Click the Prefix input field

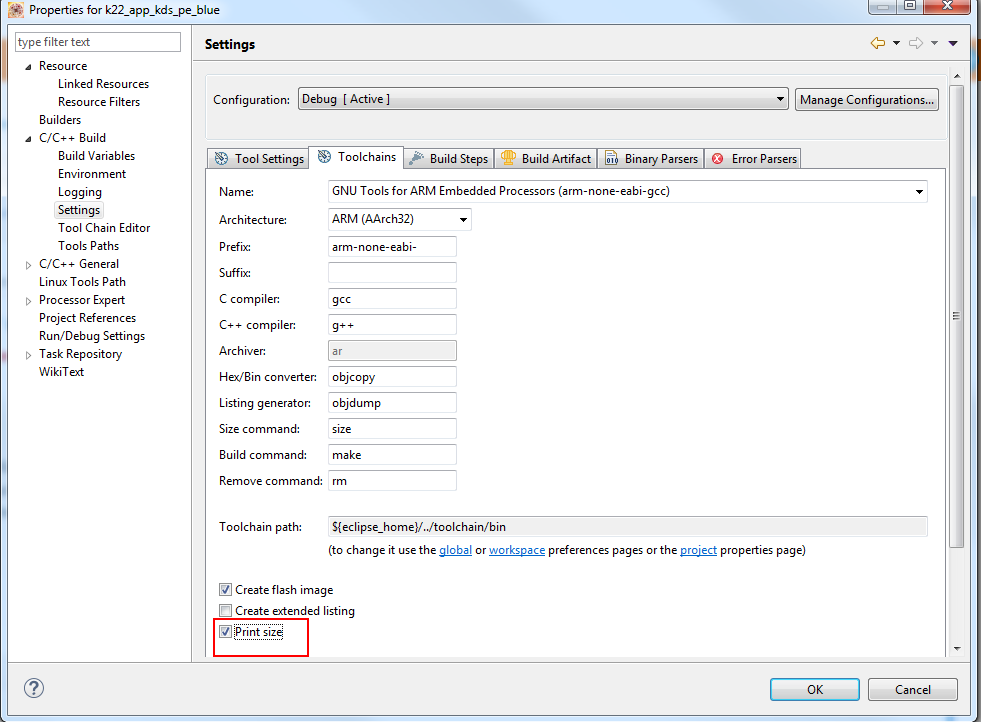[x=392, y=247]
